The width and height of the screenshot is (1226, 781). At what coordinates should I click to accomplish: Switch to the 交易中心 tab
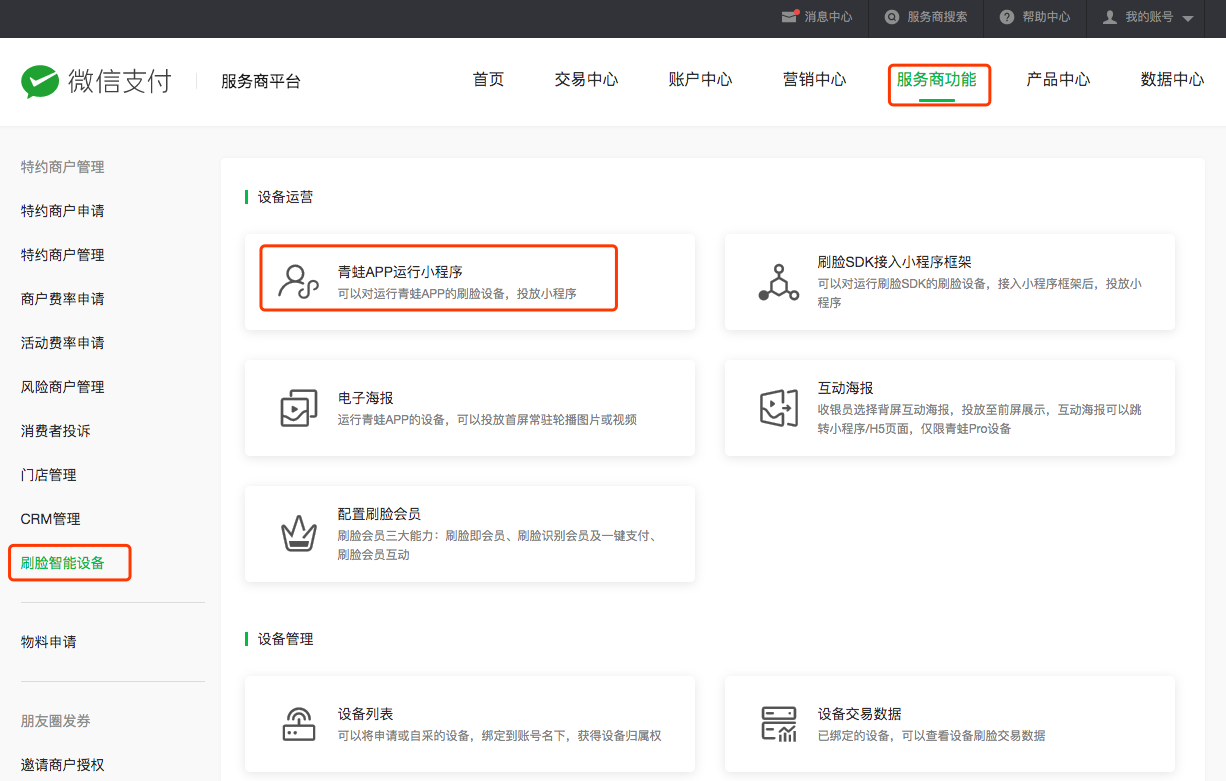coord(586,80)
